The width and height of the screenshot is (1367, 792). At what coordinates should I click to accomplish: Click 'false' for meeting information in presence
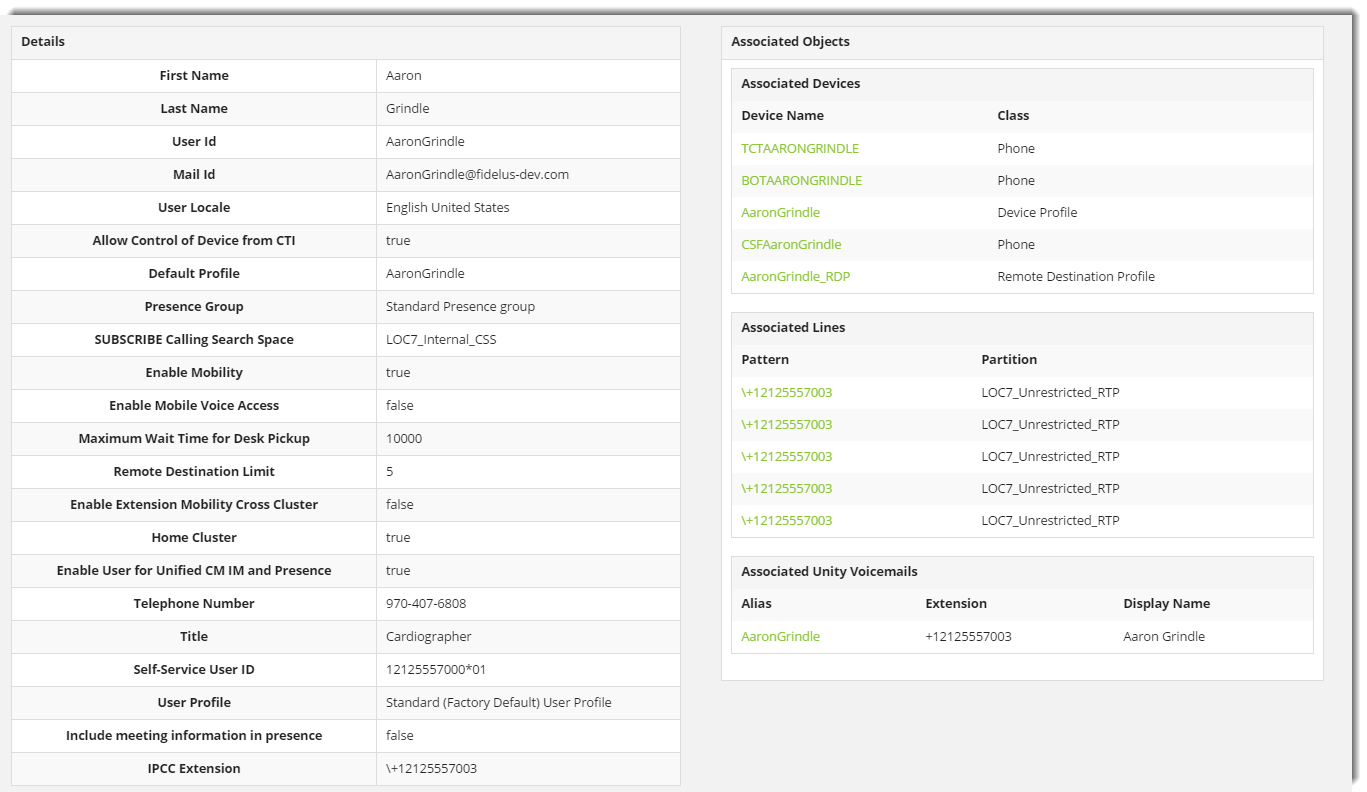(400, 735)
